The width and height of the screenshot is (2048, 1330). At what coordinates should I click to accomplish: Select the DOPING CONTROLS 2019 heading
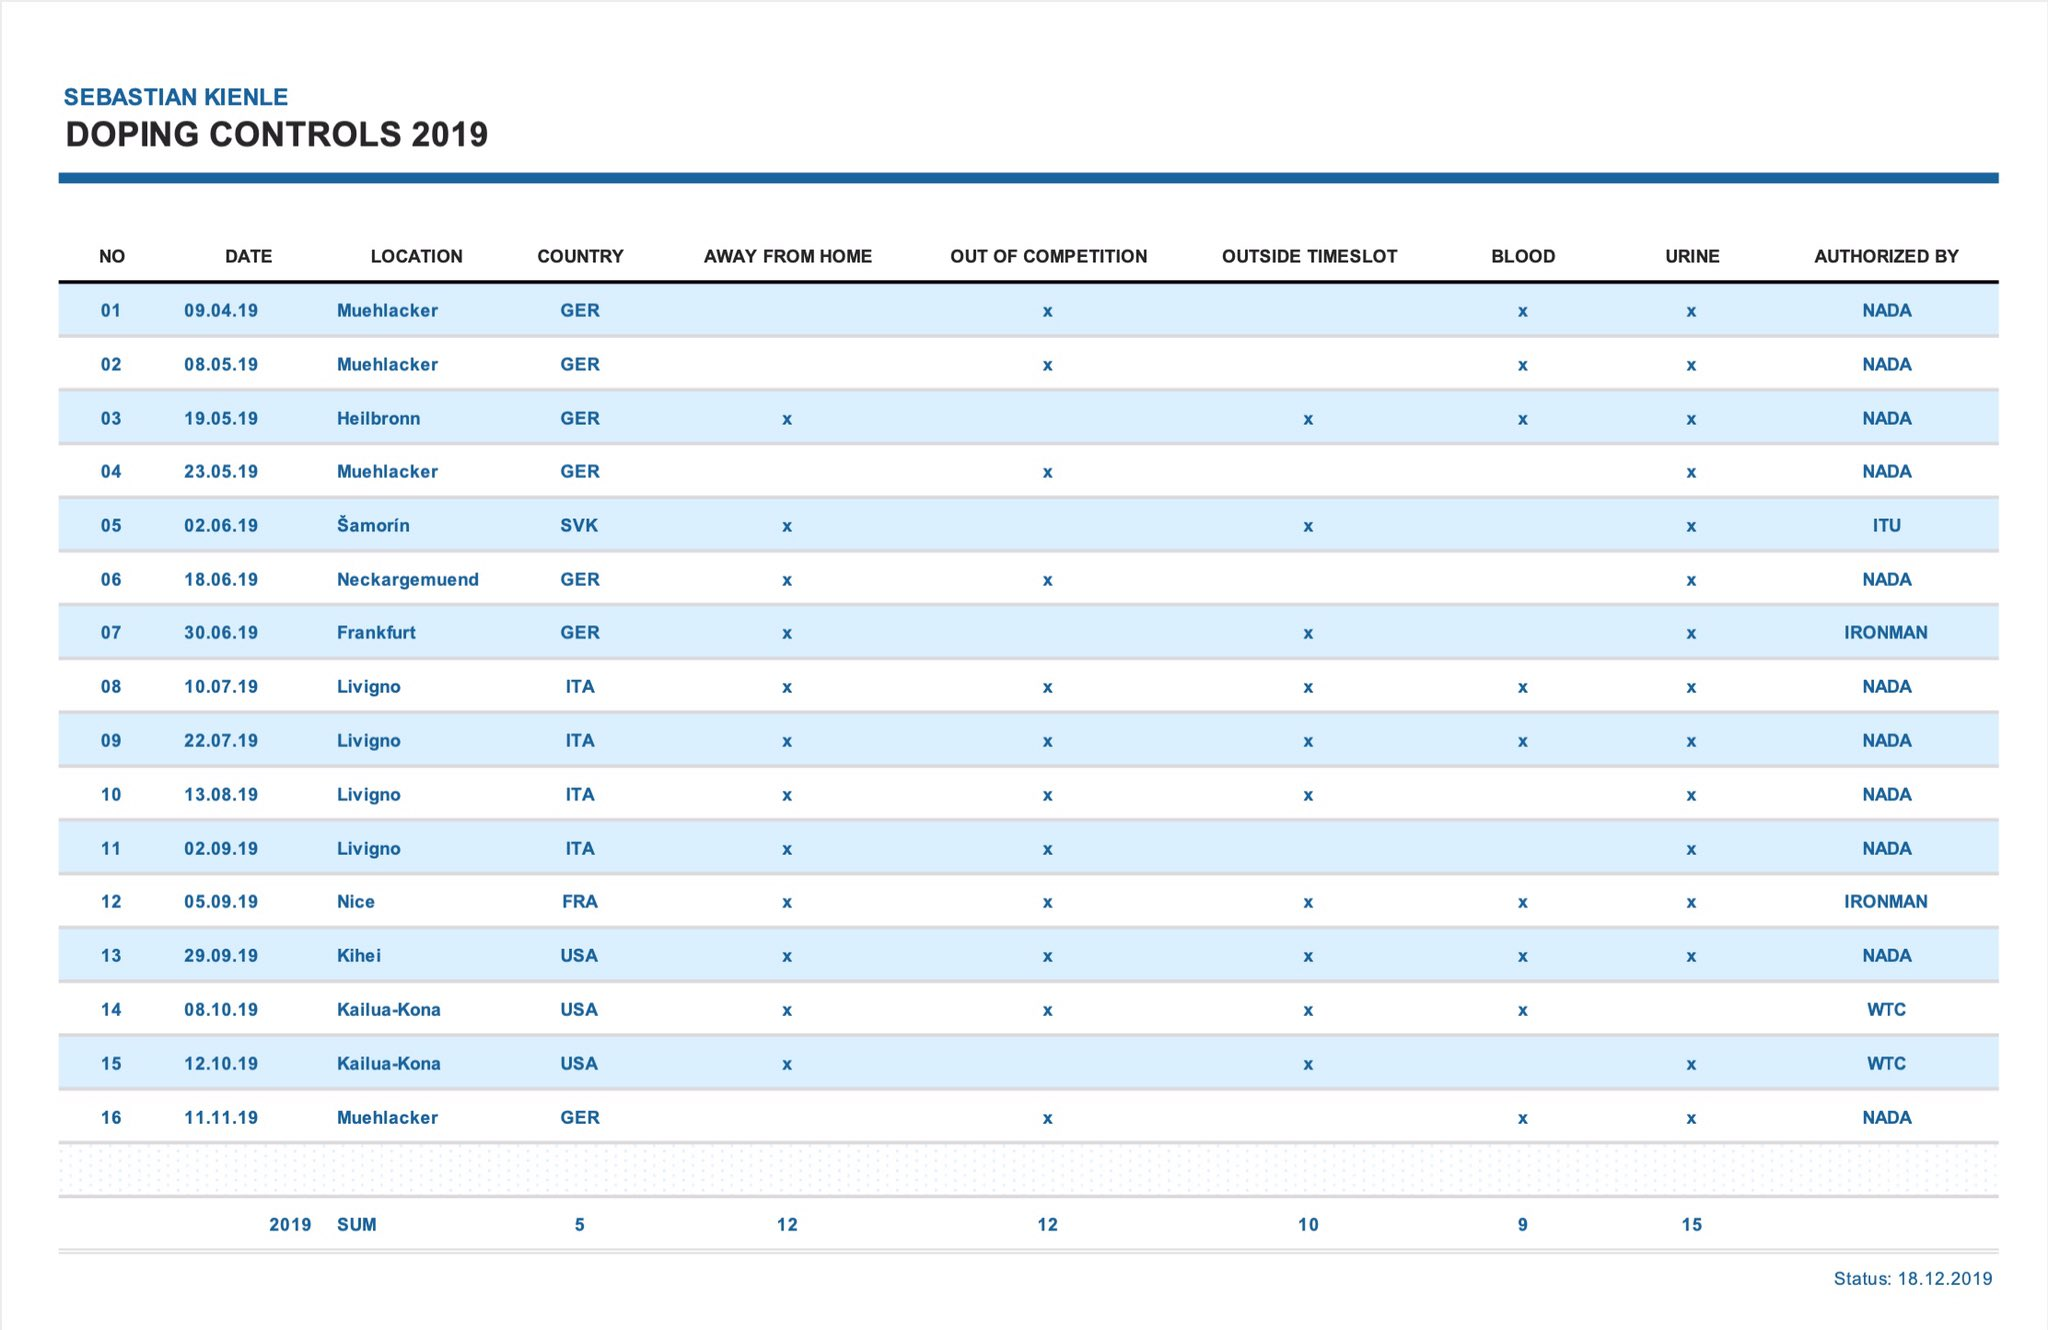point(277,134)
